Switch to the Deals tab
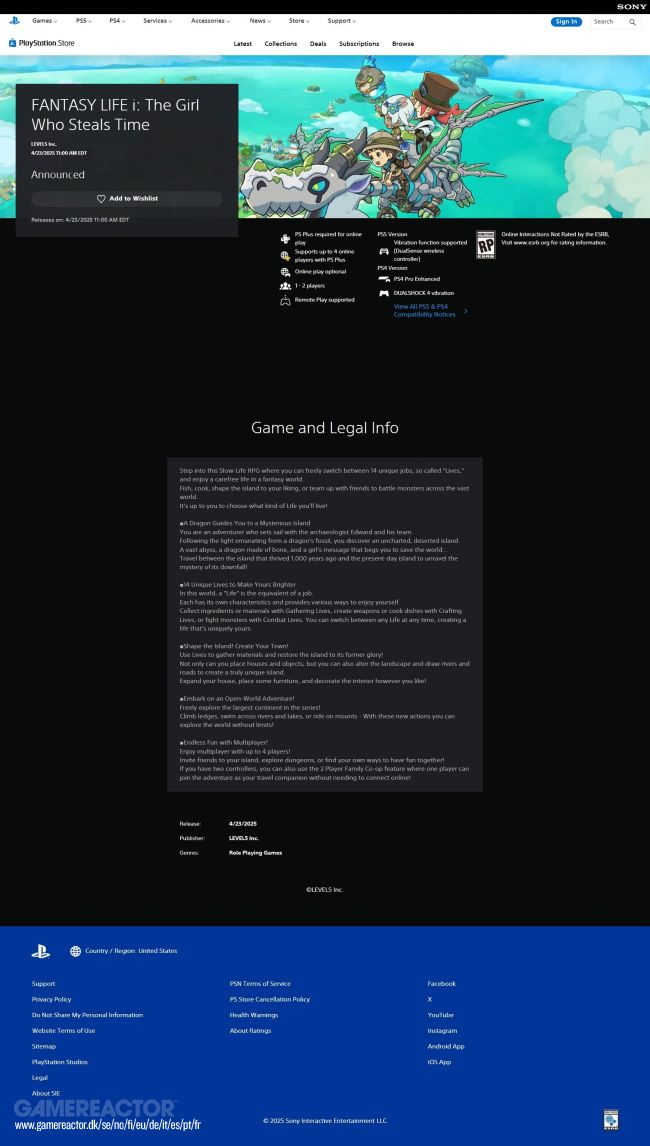Image resolution: width=650 pixels, height=1146 pixels. pos(318,44)
